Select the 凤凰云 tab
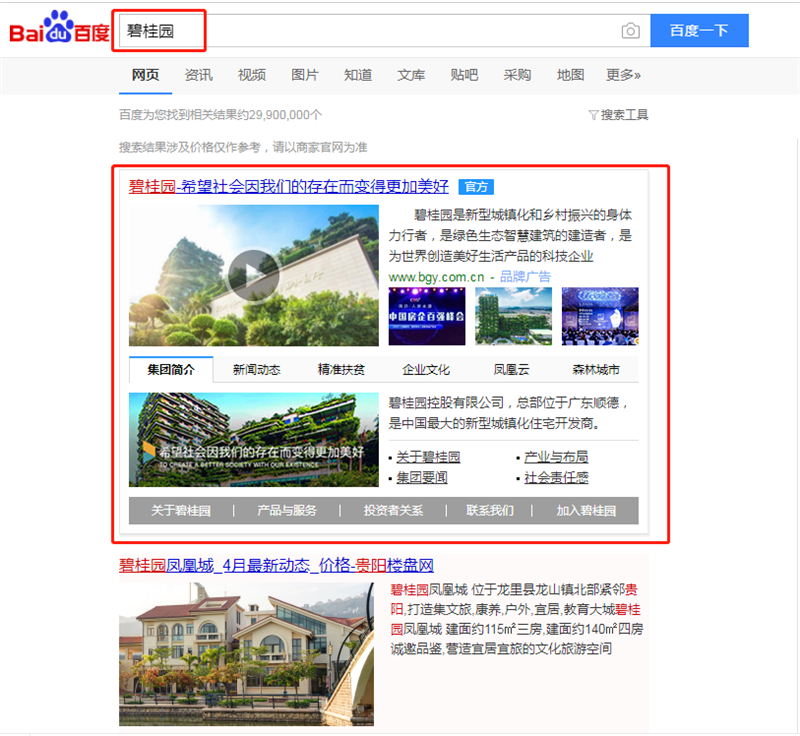800x736 pixels. [512, 370]
